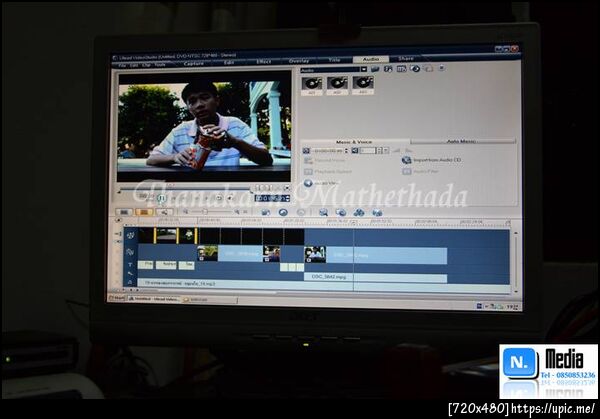The image size is (600, 419).
Task: Switch to Timeline View
Action: pos(144,212)
